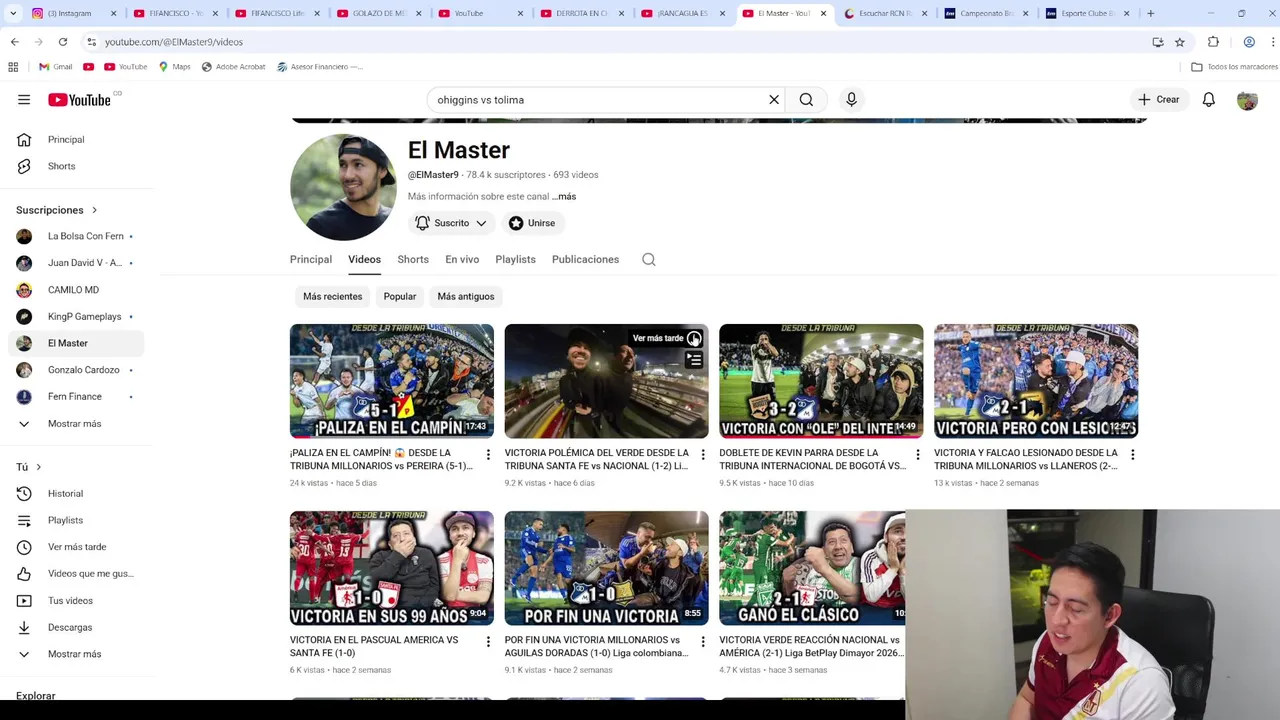This screenshot has height=720, width=1280.
Task: Open options for DOBLETE DE KEVIN PARRA video
Action: click(x=917, y=455)
